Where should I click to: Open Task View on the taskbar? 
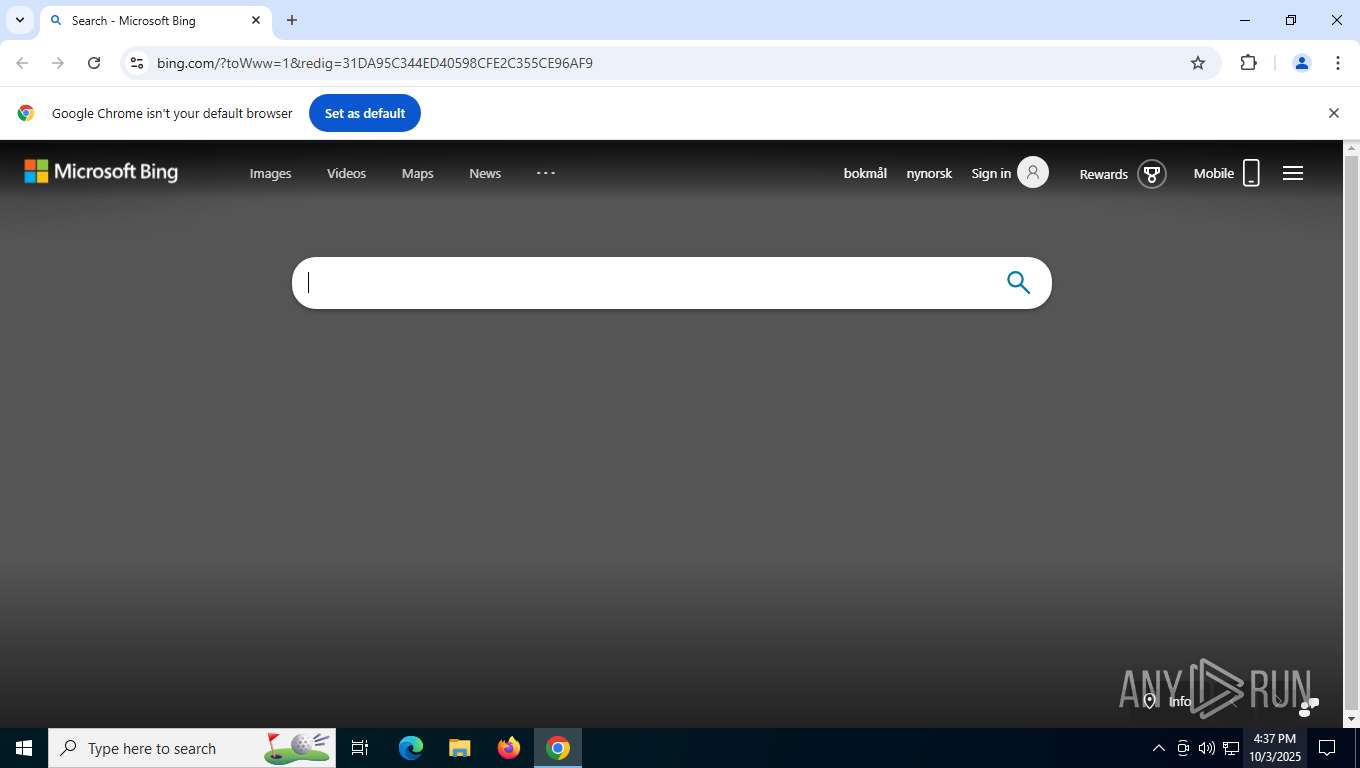point(360,748)
